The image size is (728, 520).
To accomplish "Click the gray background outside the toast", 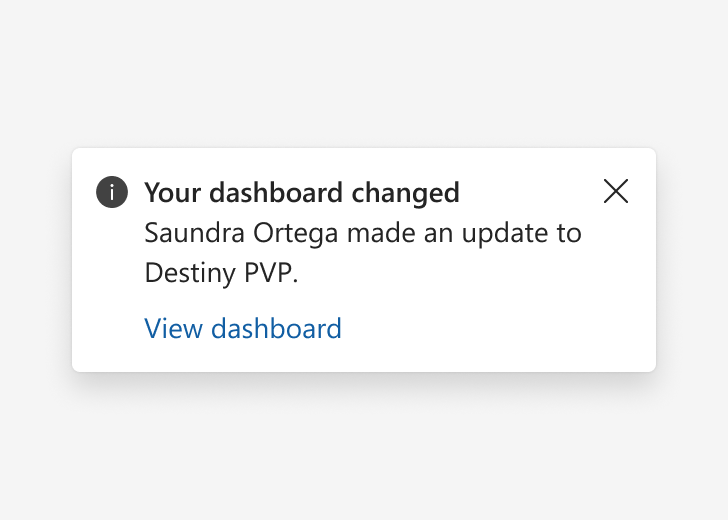I will click(364, 70).
